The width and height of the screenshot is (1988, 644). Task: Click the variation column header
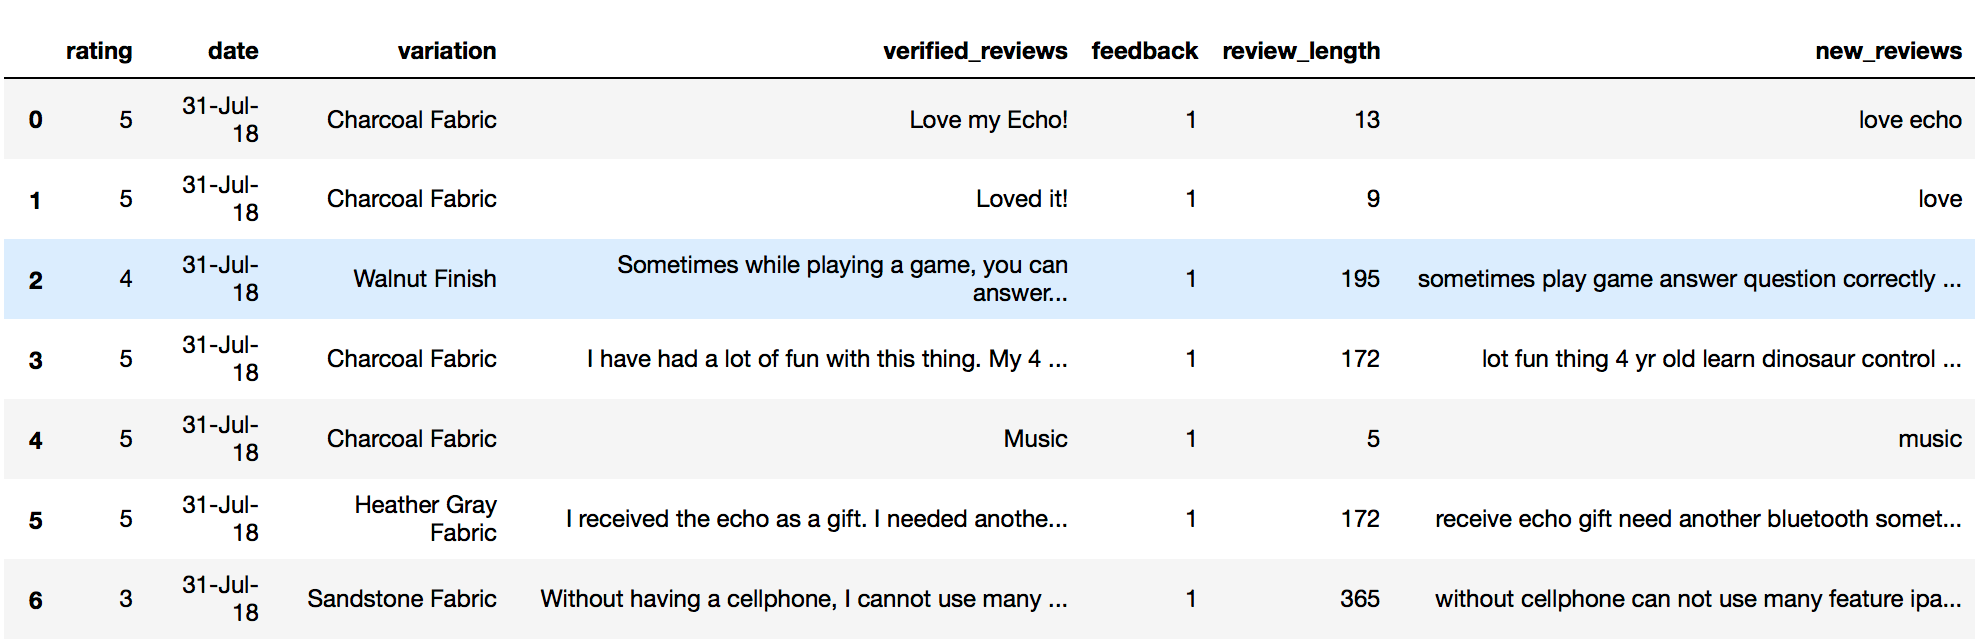[446, 51]
